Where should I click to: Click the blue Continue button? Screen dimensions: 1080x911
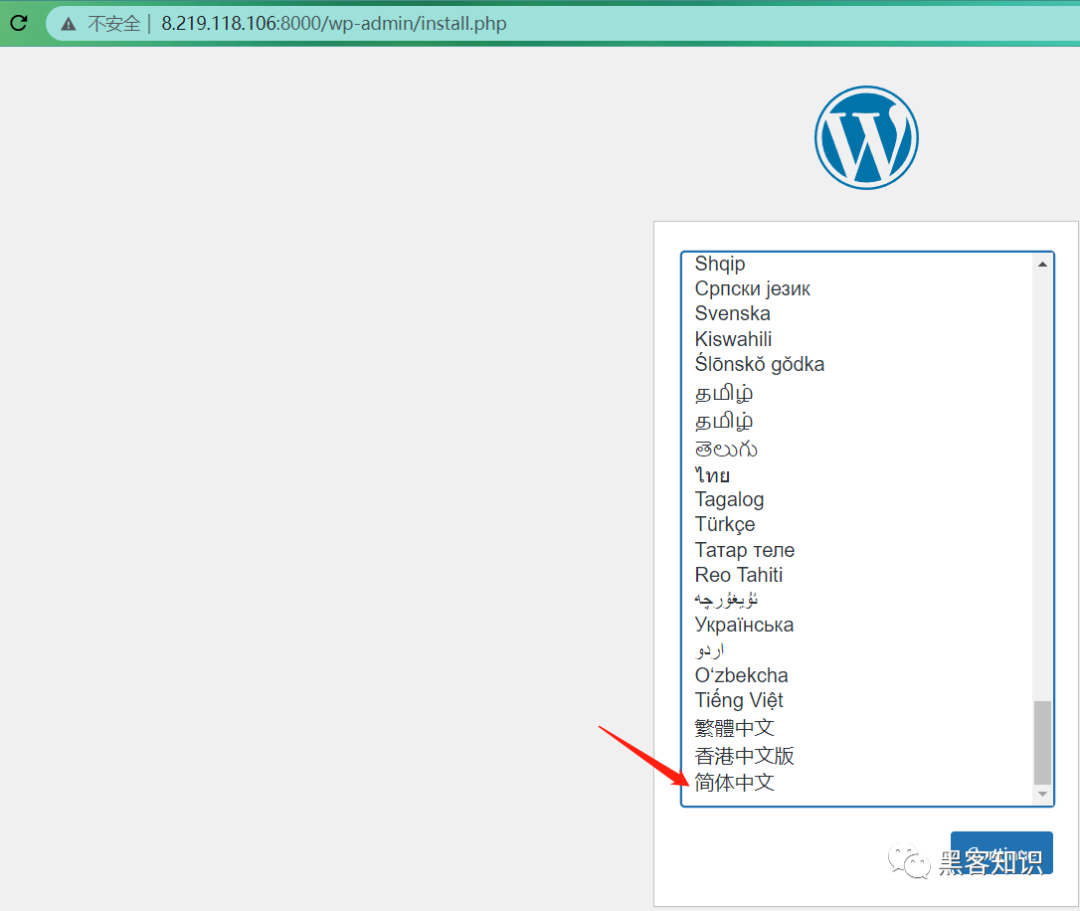1001,852
